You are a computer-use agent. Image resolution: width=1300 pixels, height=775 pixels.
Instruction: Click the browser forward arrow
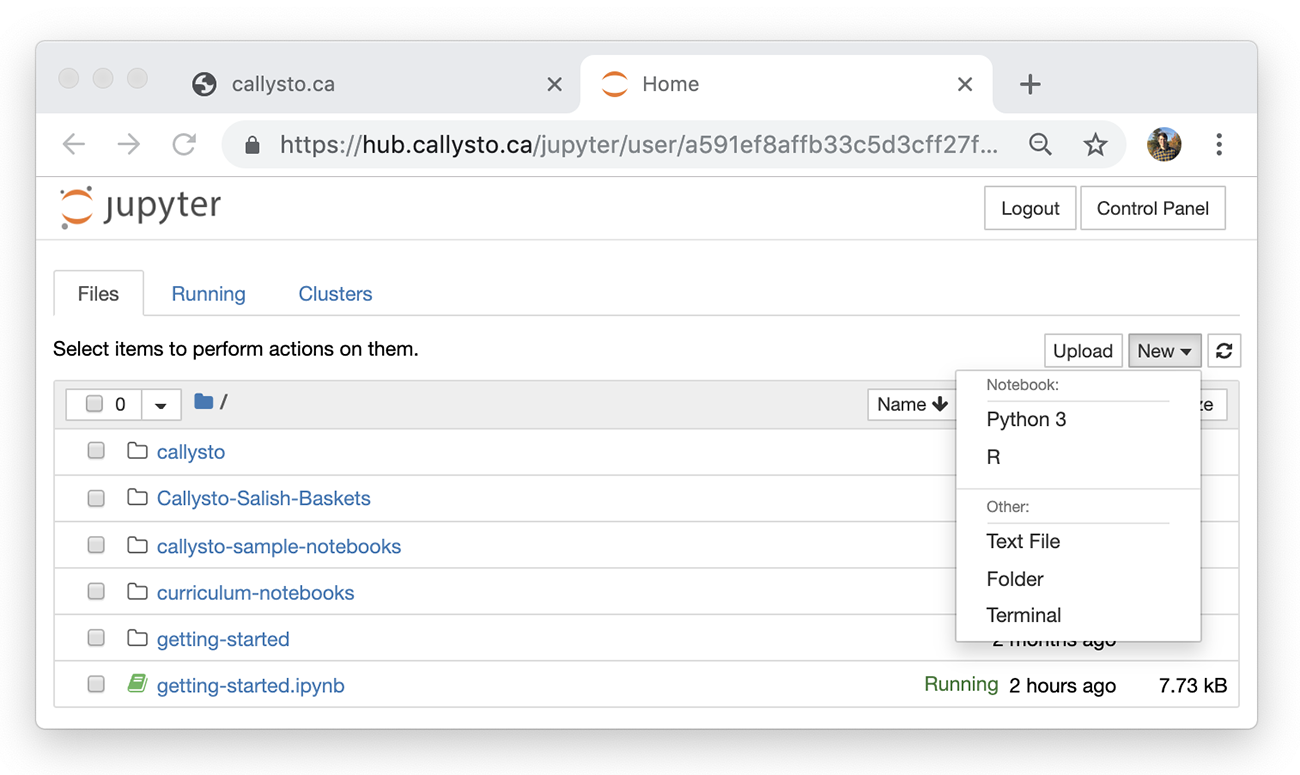(129, 144)
